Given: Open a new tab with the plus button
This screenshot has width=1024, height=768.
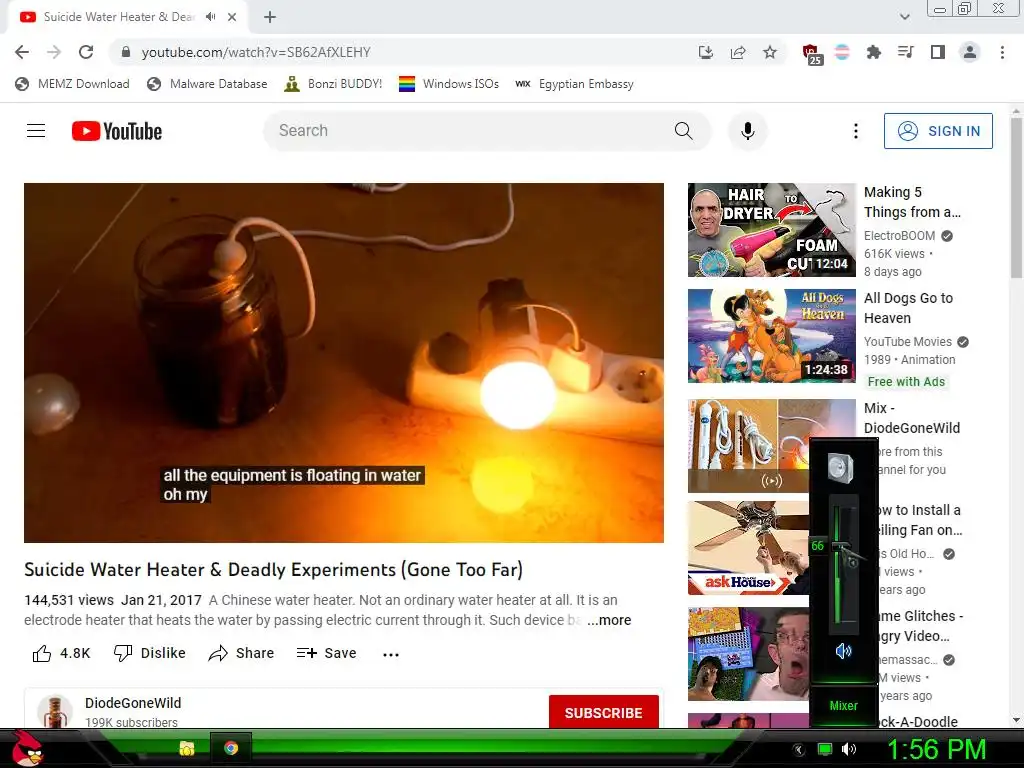Looking at the screenshot, I should pos(270,17).
